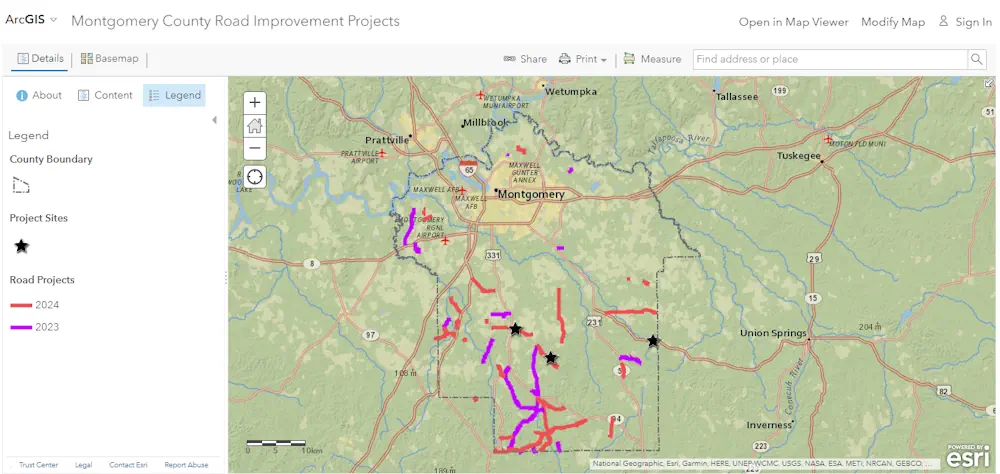Viewport: 1000px width, 474px height.
Task: Click the route 97 shield on map
Action: tap(370, 335)
